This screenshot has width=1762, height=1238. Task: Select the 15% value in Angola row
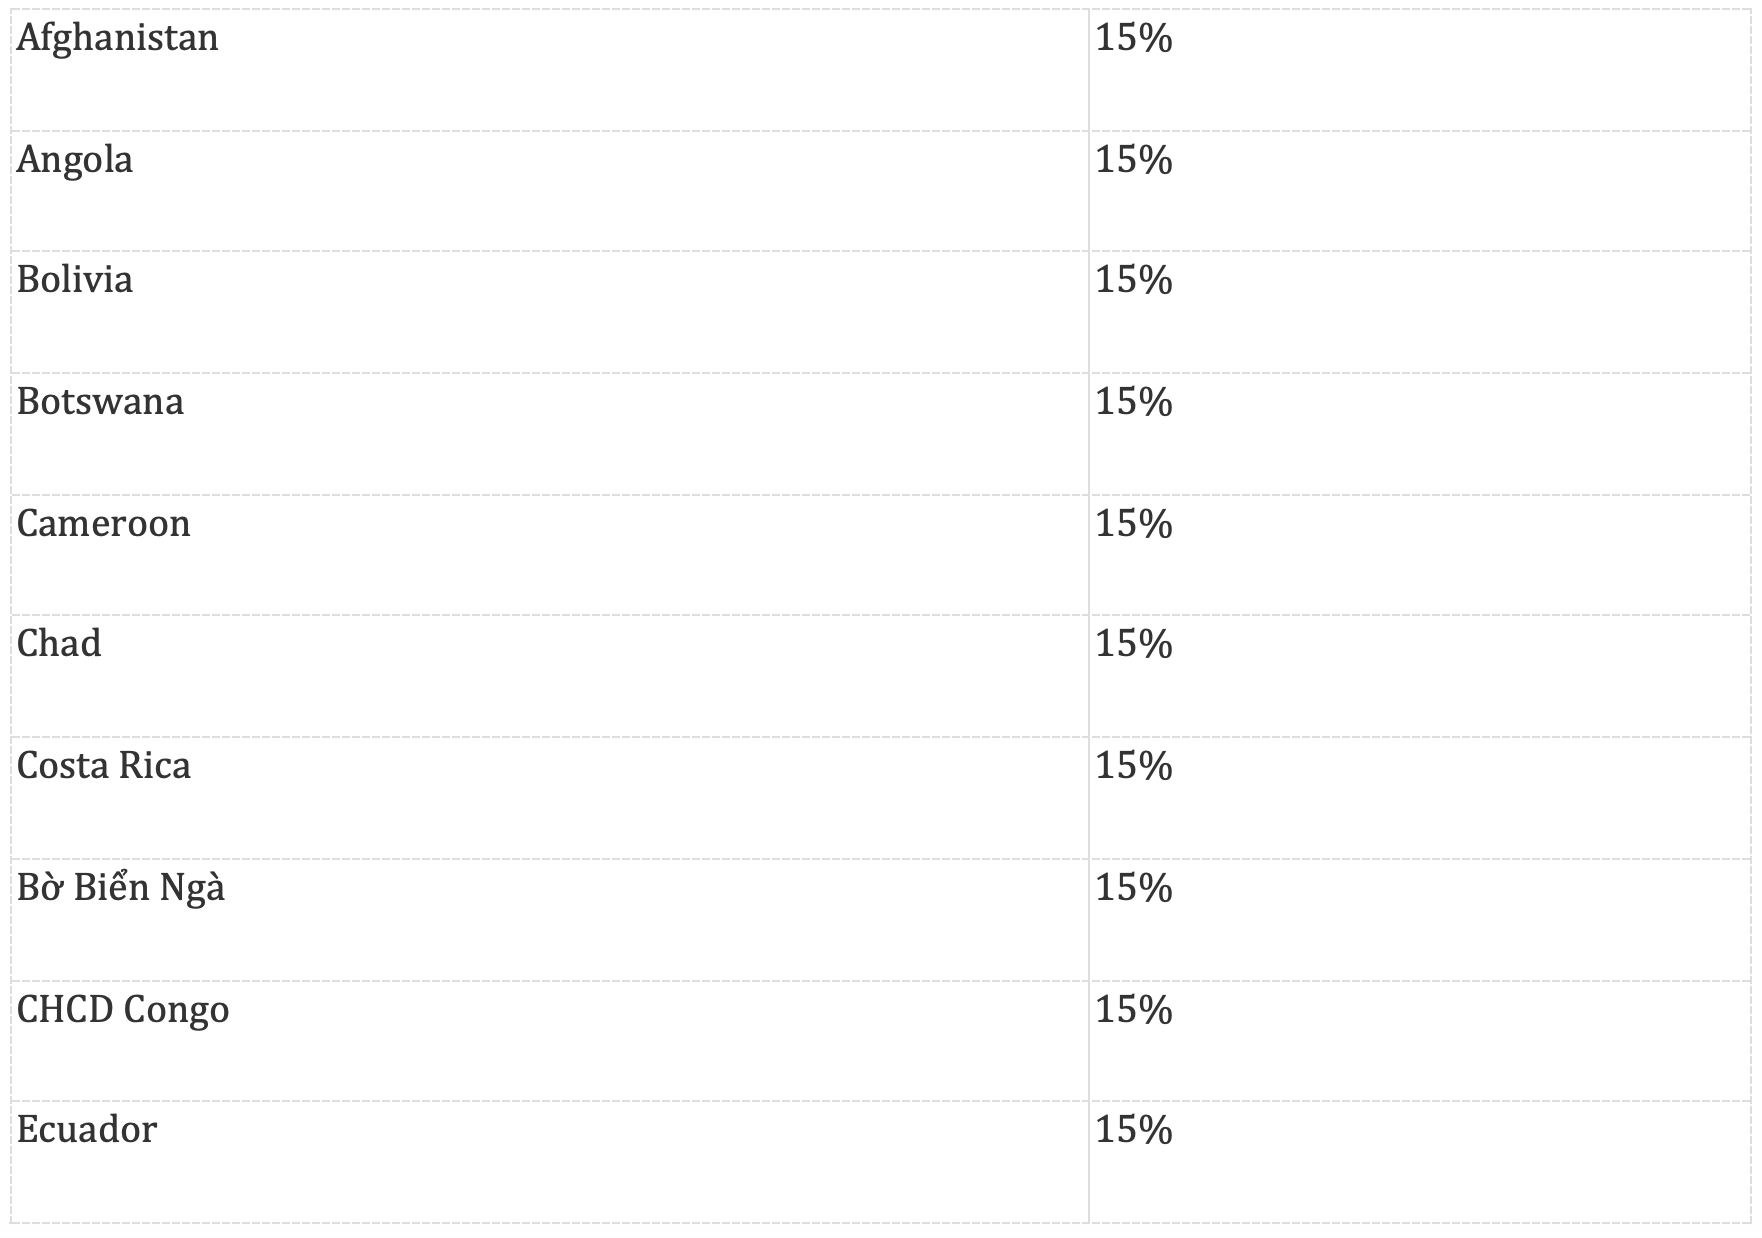point(1134,161)
